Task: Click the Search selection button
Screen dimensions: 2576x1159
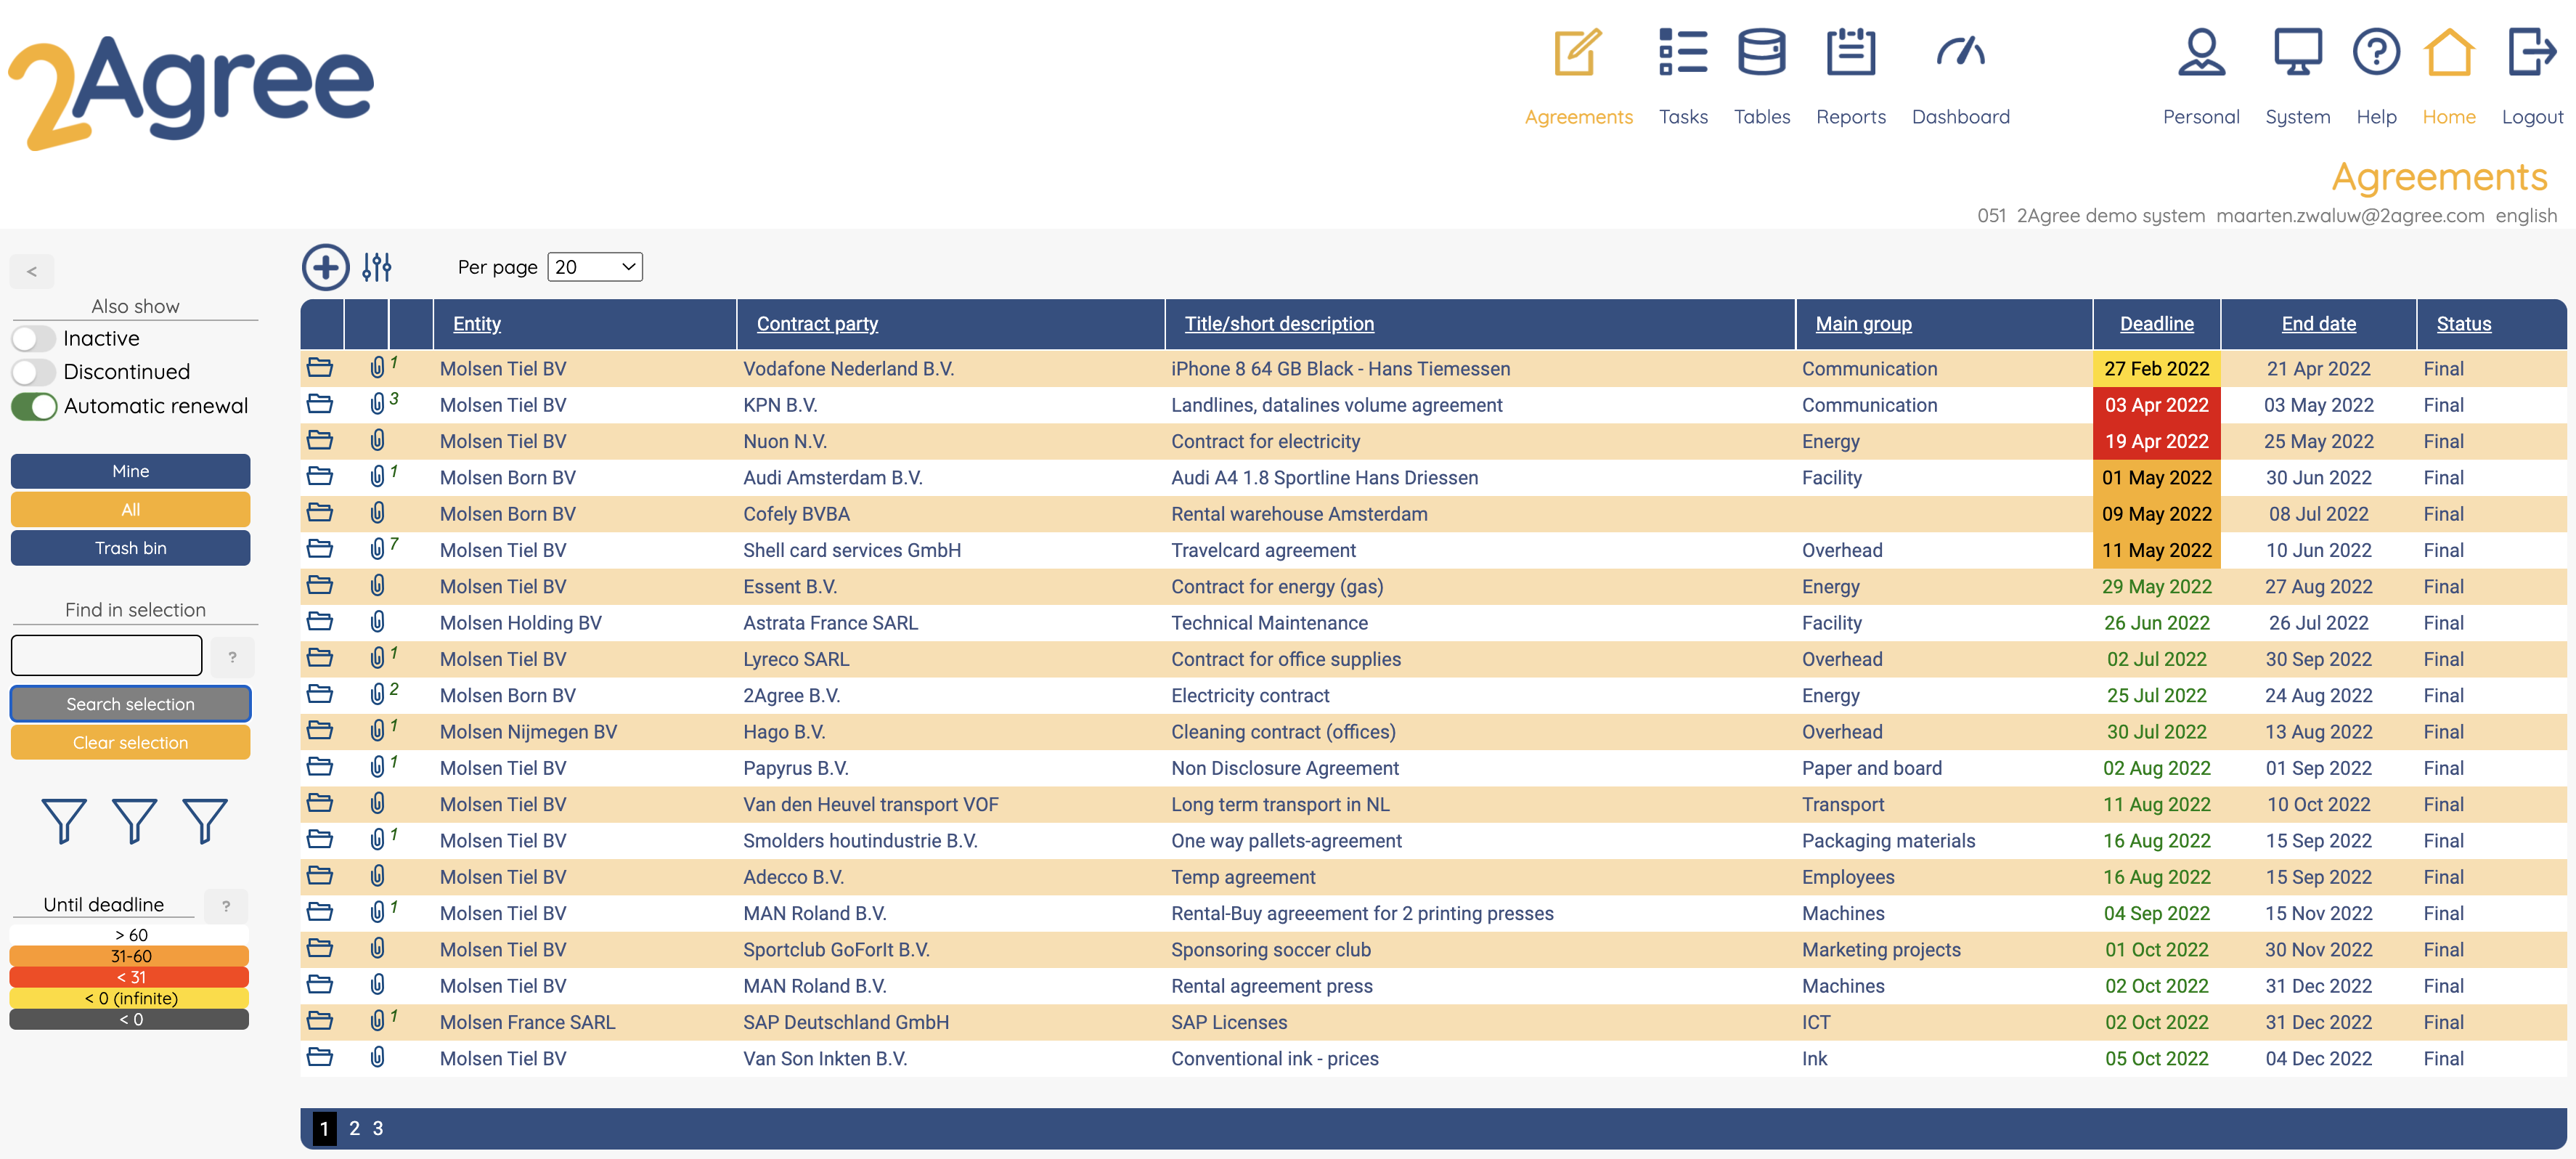Action: pos(130,704)
